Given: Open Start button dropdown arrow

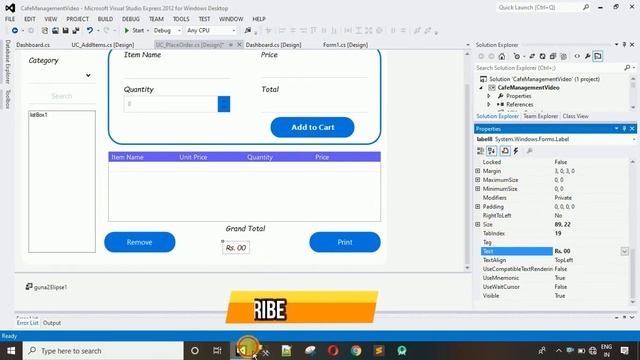Looking at the screenshot, I should (x=148, y=31).
